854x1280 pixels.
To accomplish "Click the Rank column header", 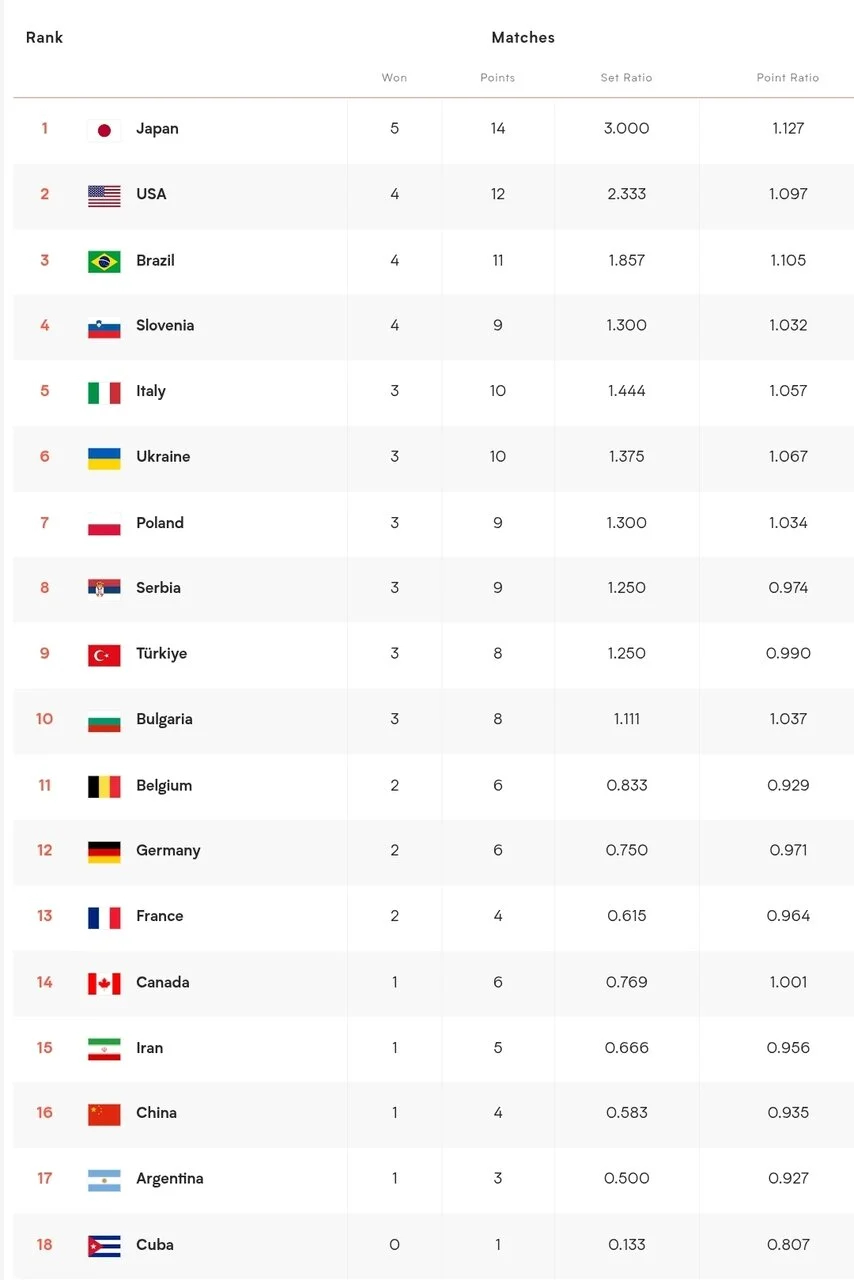I will (x=44, y=38).
